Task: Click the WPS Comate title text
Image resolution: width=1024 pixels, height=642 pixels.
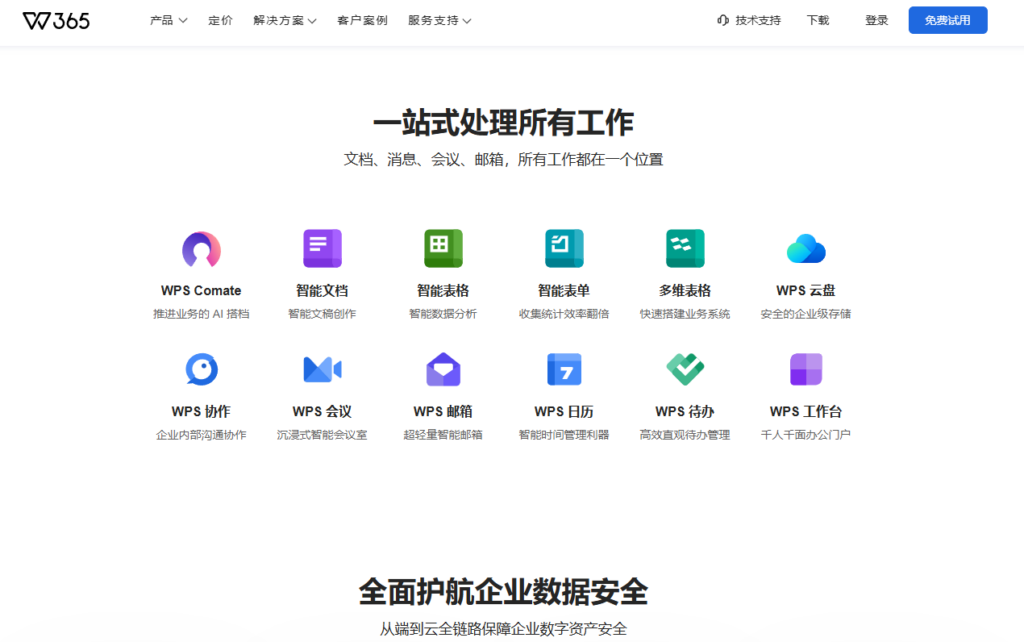Action: point(201,291)
